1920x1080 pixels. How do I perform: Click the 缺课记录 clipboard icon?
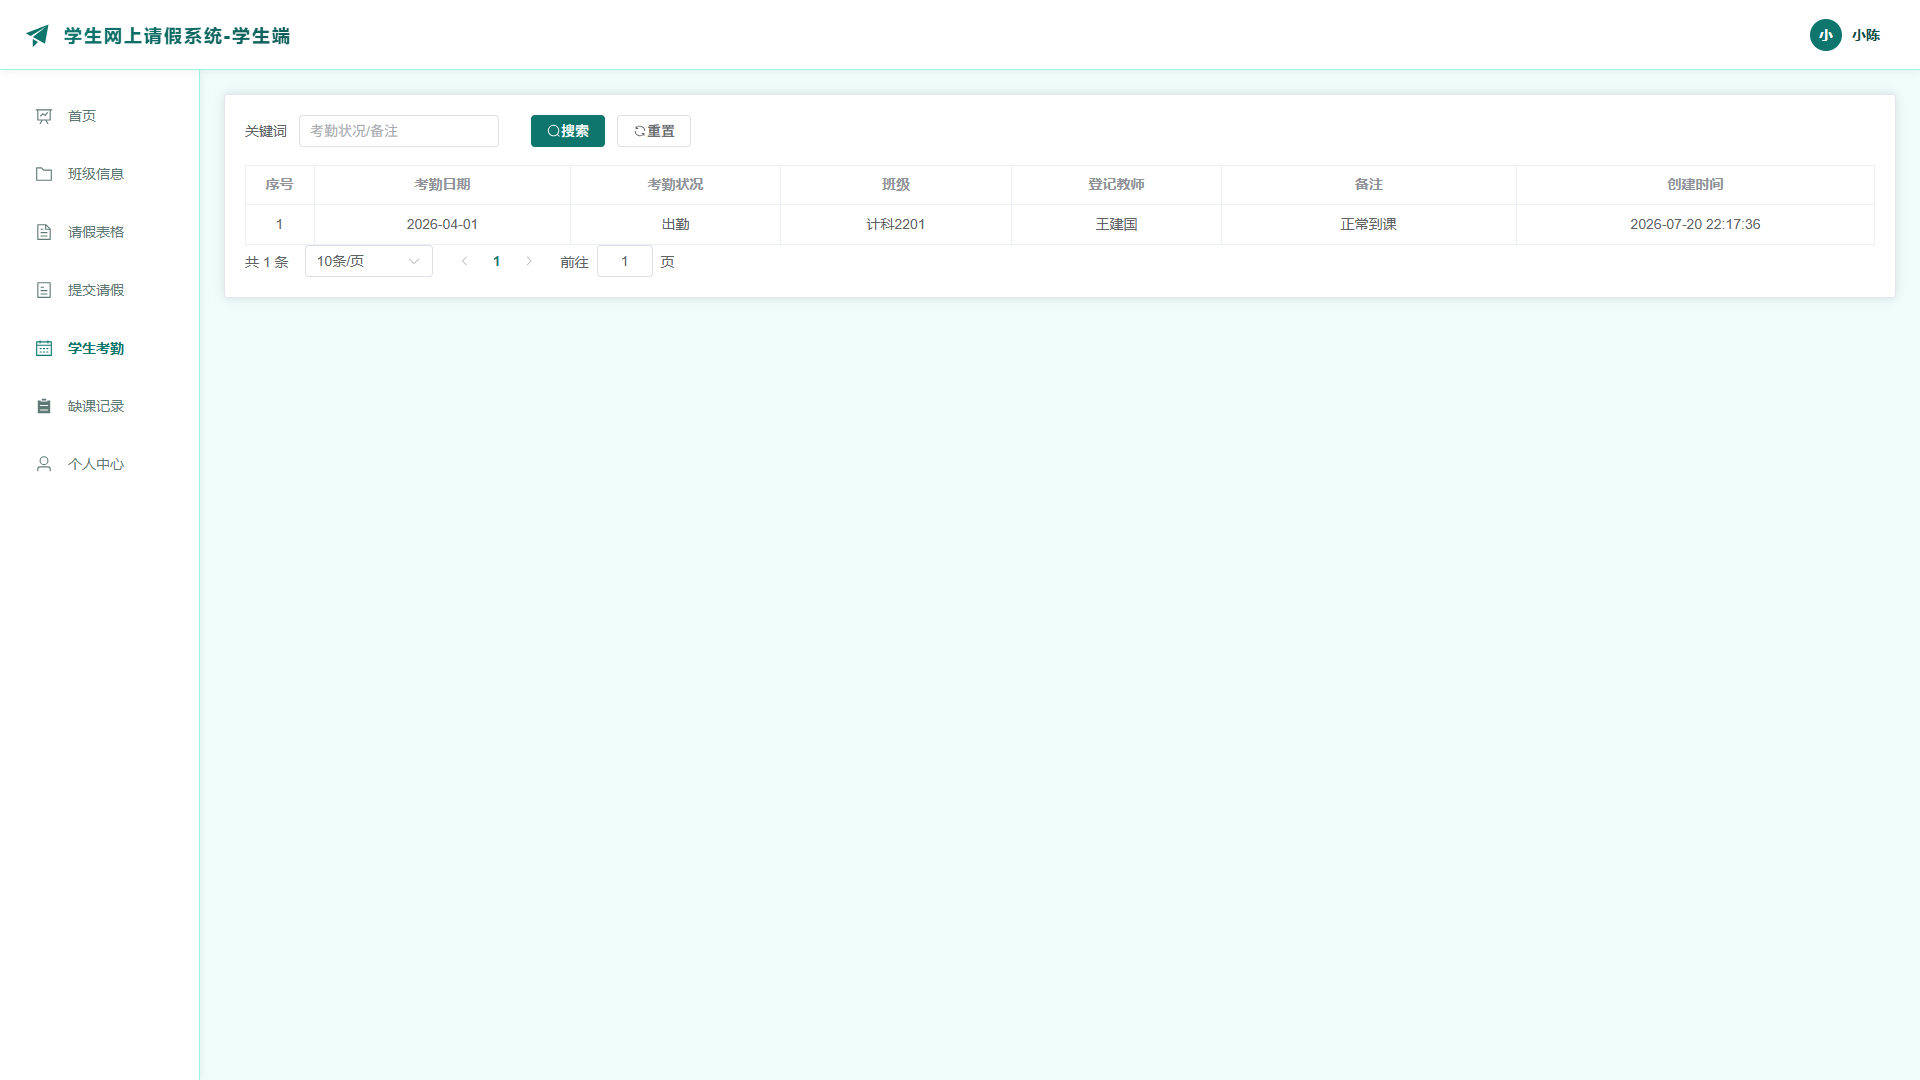44,406
